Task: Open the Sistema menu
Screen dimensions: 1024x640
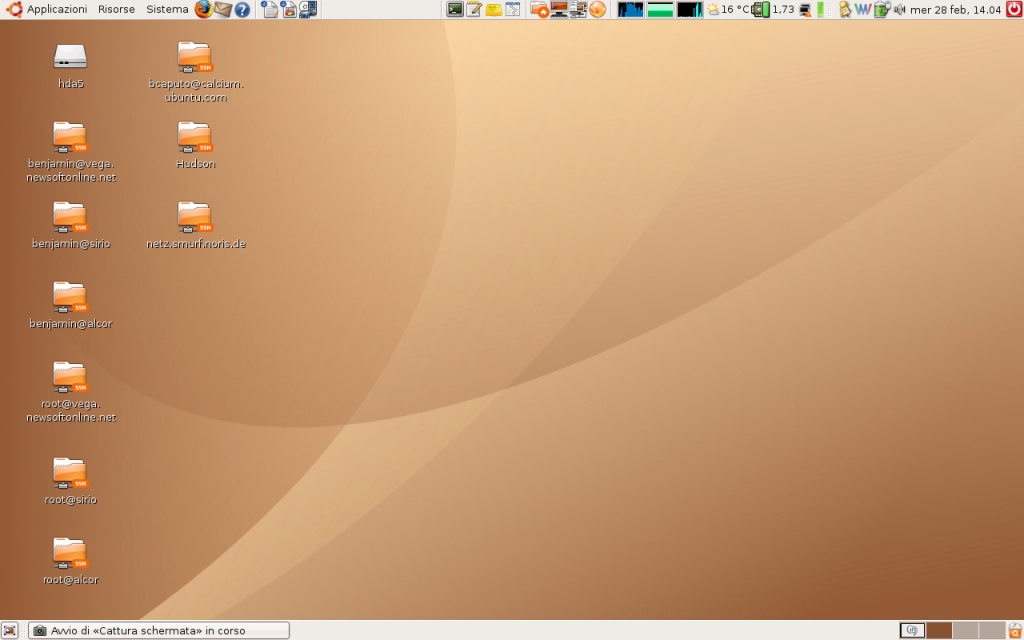Action: [167, 9]
